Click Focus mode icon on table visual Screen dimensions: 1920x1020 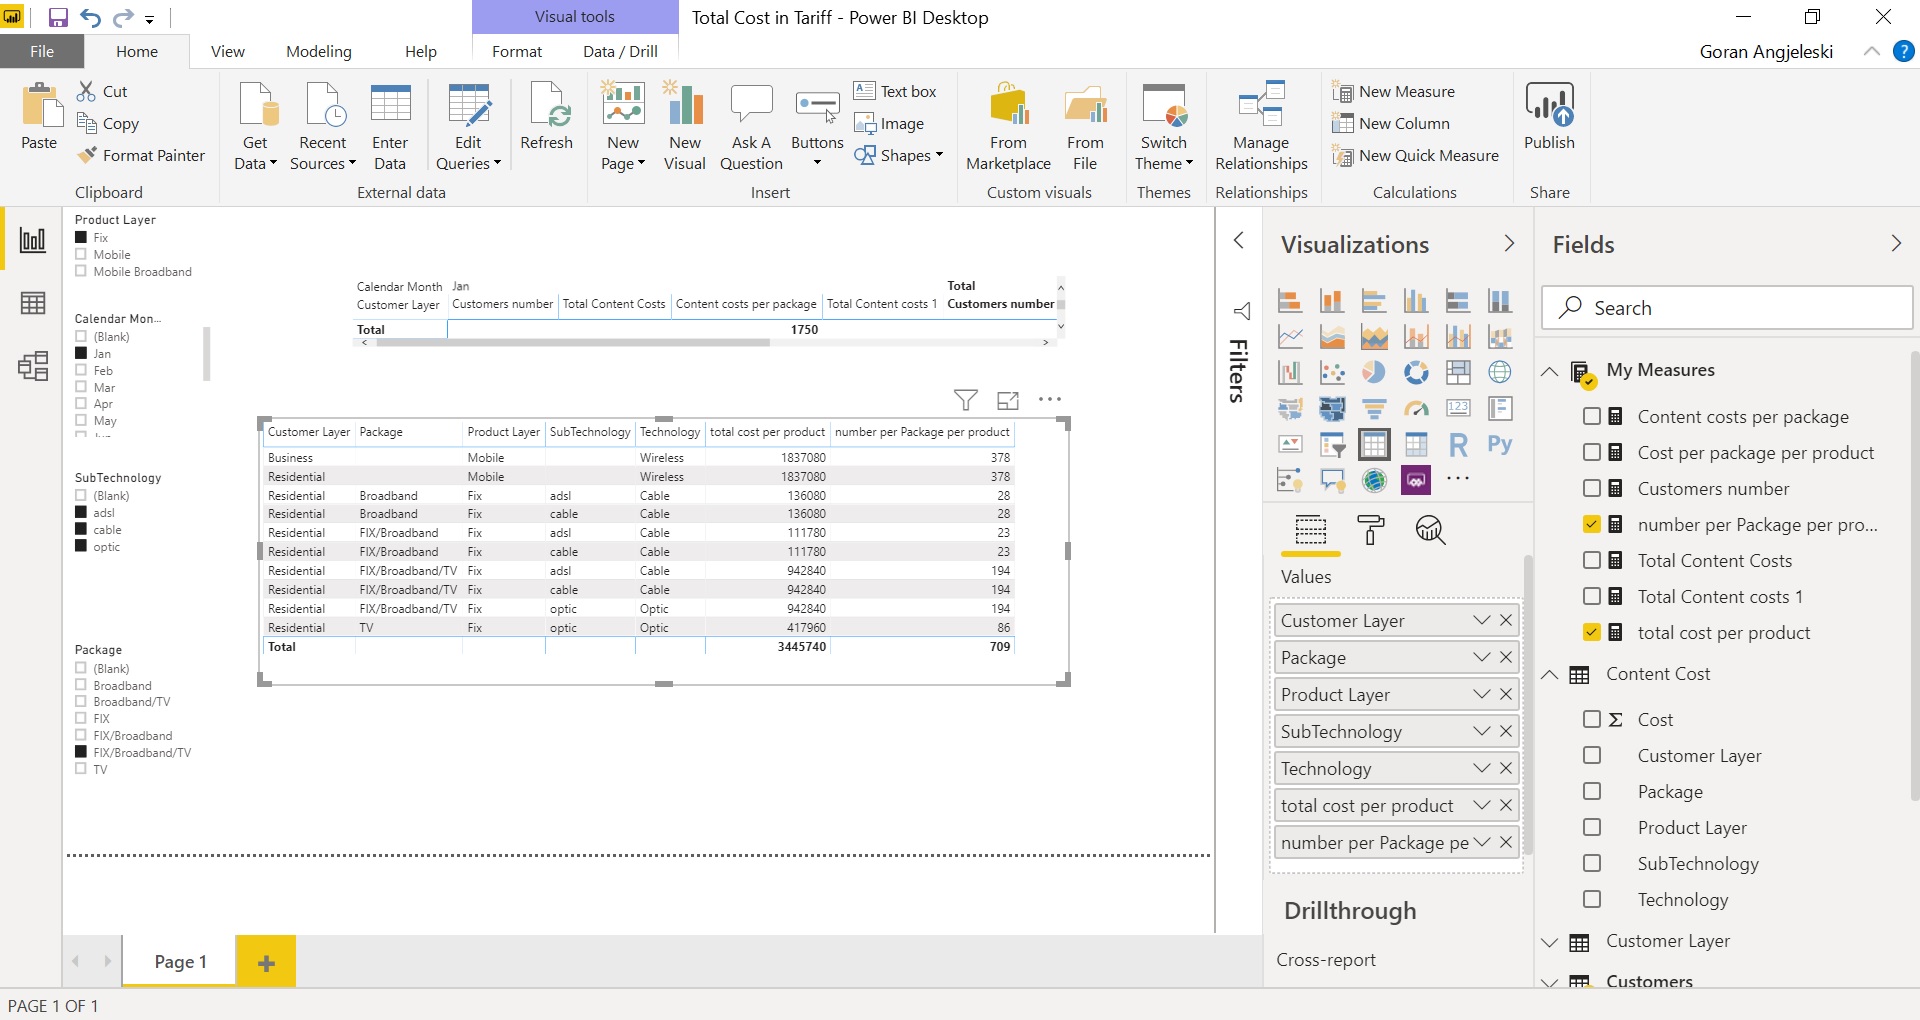pos(1008,400)
